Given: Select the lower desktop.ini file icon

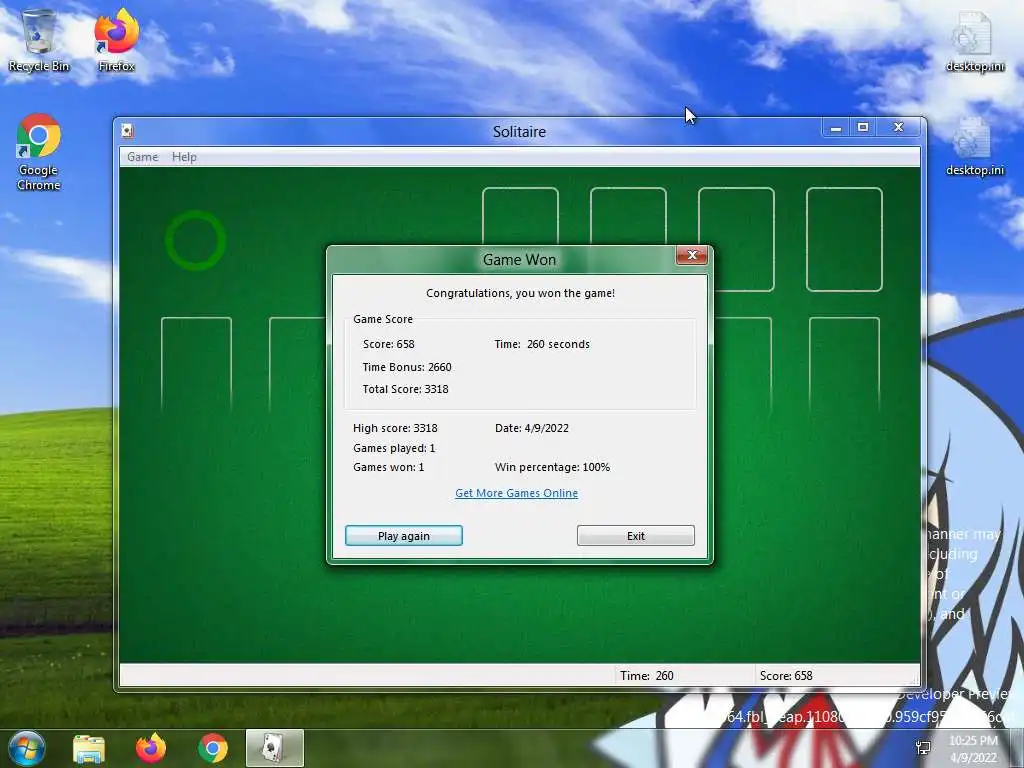Looking at the screenshot, I should pos(974,147).
